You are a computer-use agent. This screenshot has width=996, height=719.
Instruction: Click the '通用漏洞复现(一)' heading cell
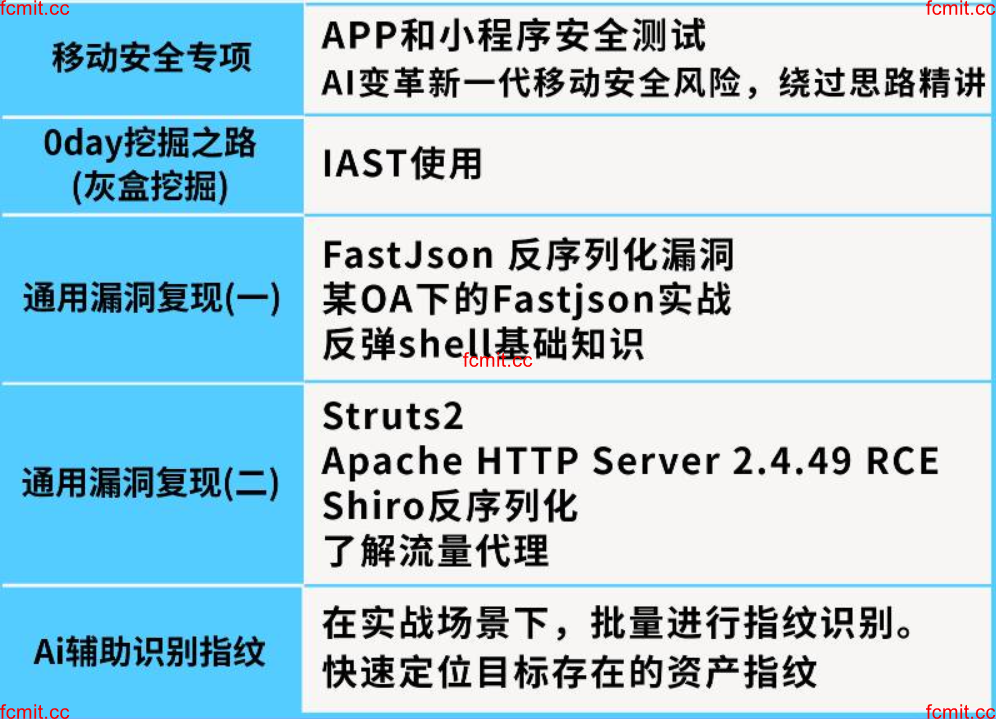[151, 298]
